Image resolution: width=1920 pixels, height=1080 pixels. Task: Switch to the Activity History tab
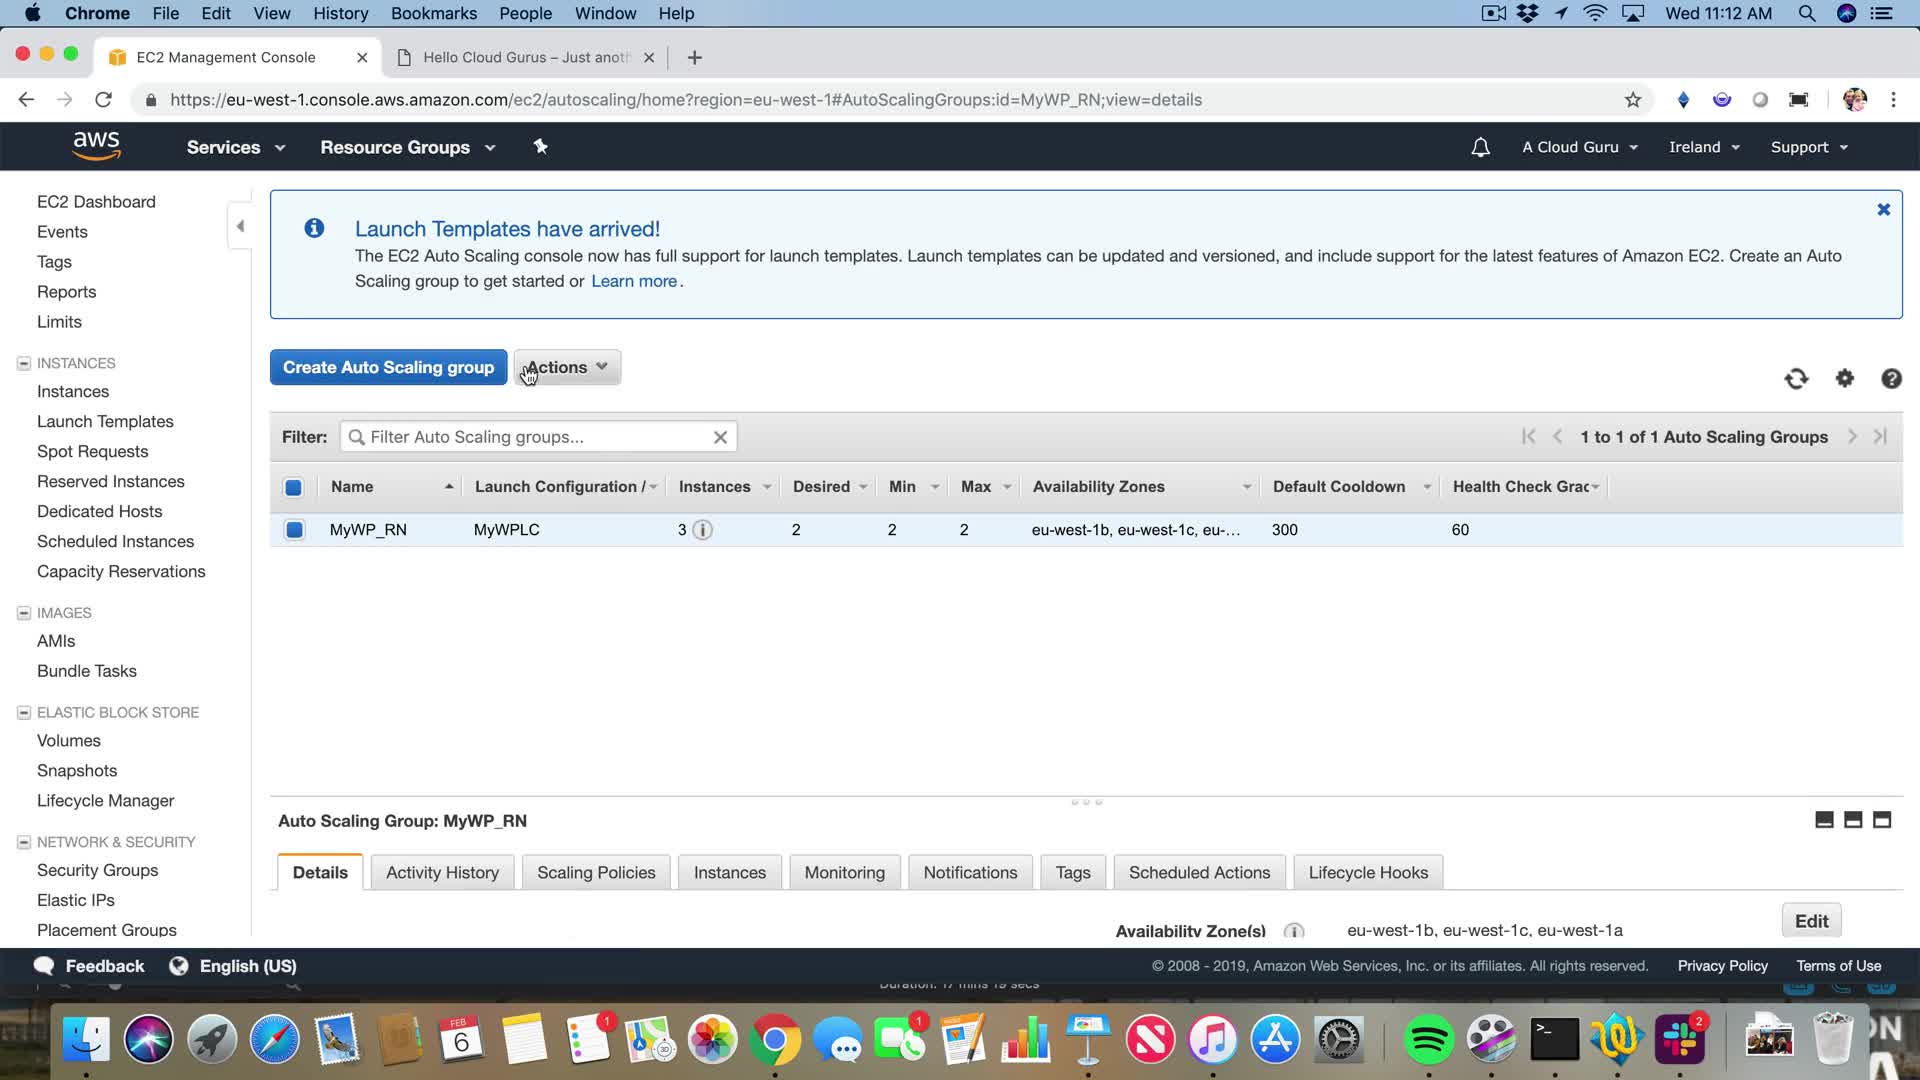(442, 872)
